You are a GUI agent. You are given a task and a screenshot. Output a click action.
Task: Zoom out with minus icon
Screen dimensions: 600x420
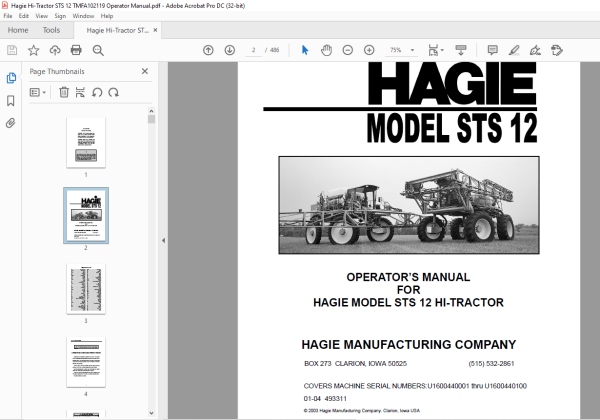pyautogui.click(x=347, y=50)
